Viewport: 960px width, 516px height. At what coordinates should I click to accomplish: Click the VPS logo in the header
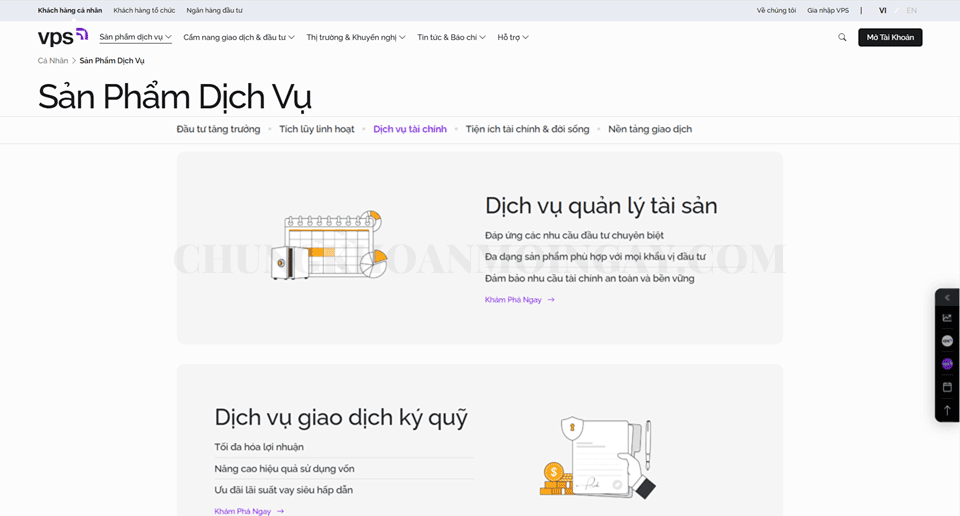pos(62,37)
